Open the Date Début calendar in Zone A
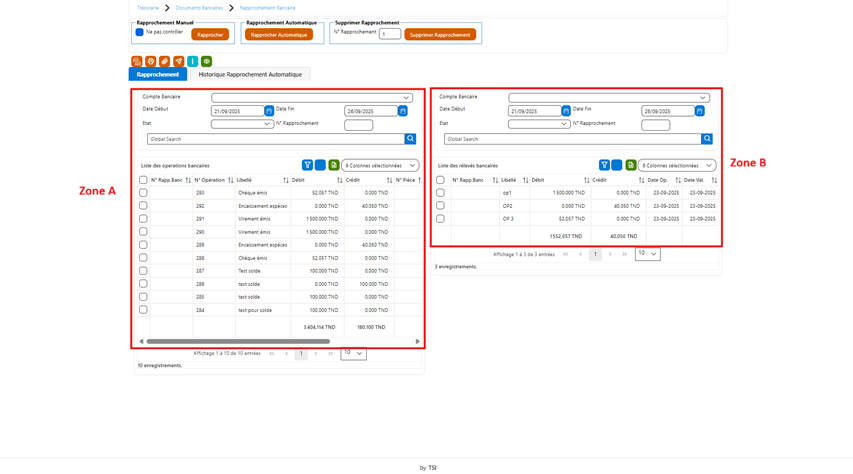Screen dimensions: 853x474 click(269, 111)
